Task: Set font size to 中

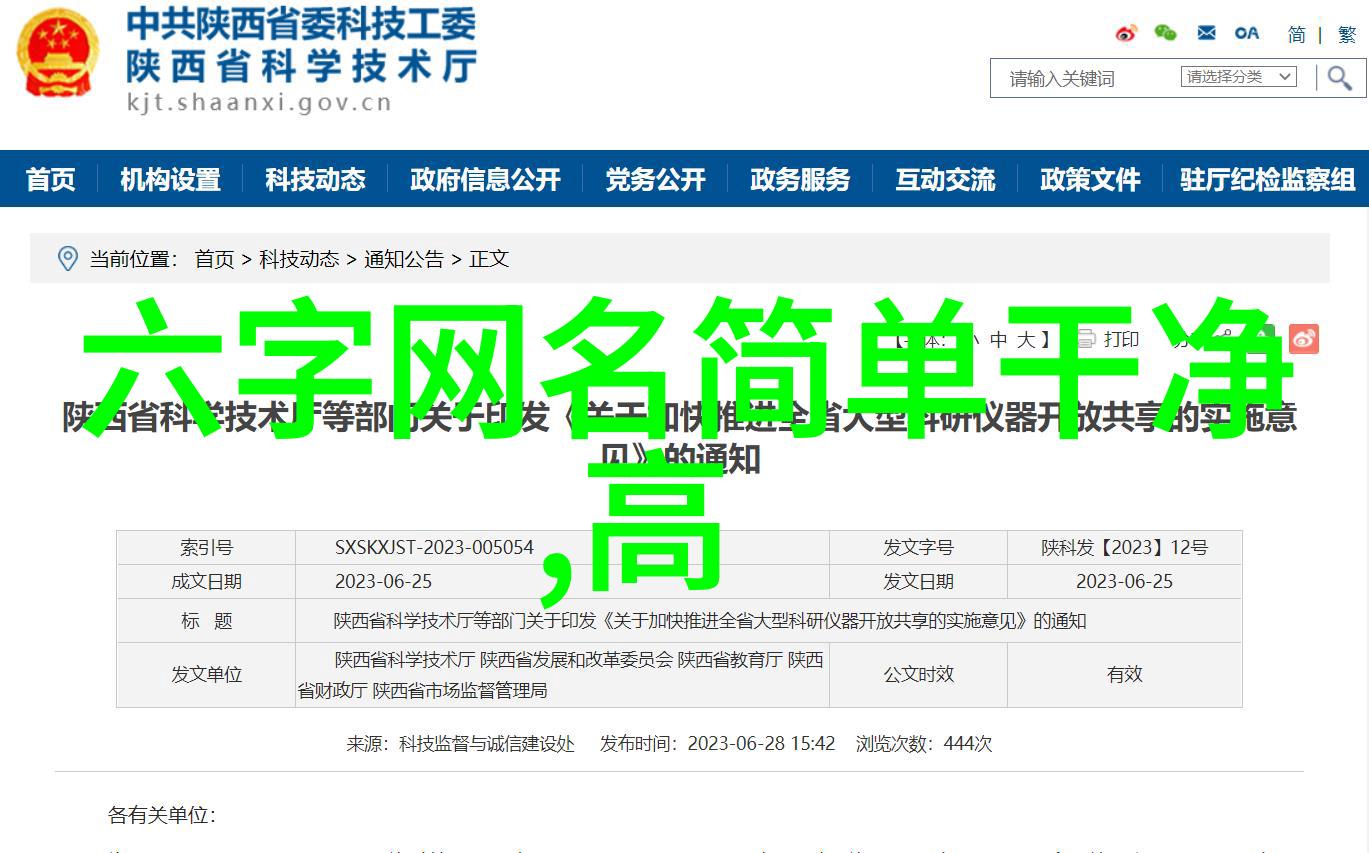Action: (999, 340)
